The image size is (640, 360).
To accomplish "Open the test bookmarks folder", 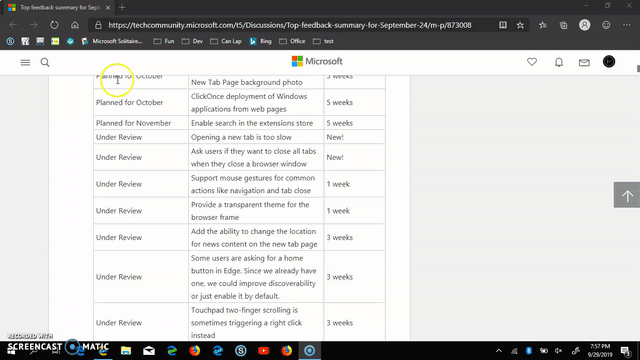I will [323, 41].
